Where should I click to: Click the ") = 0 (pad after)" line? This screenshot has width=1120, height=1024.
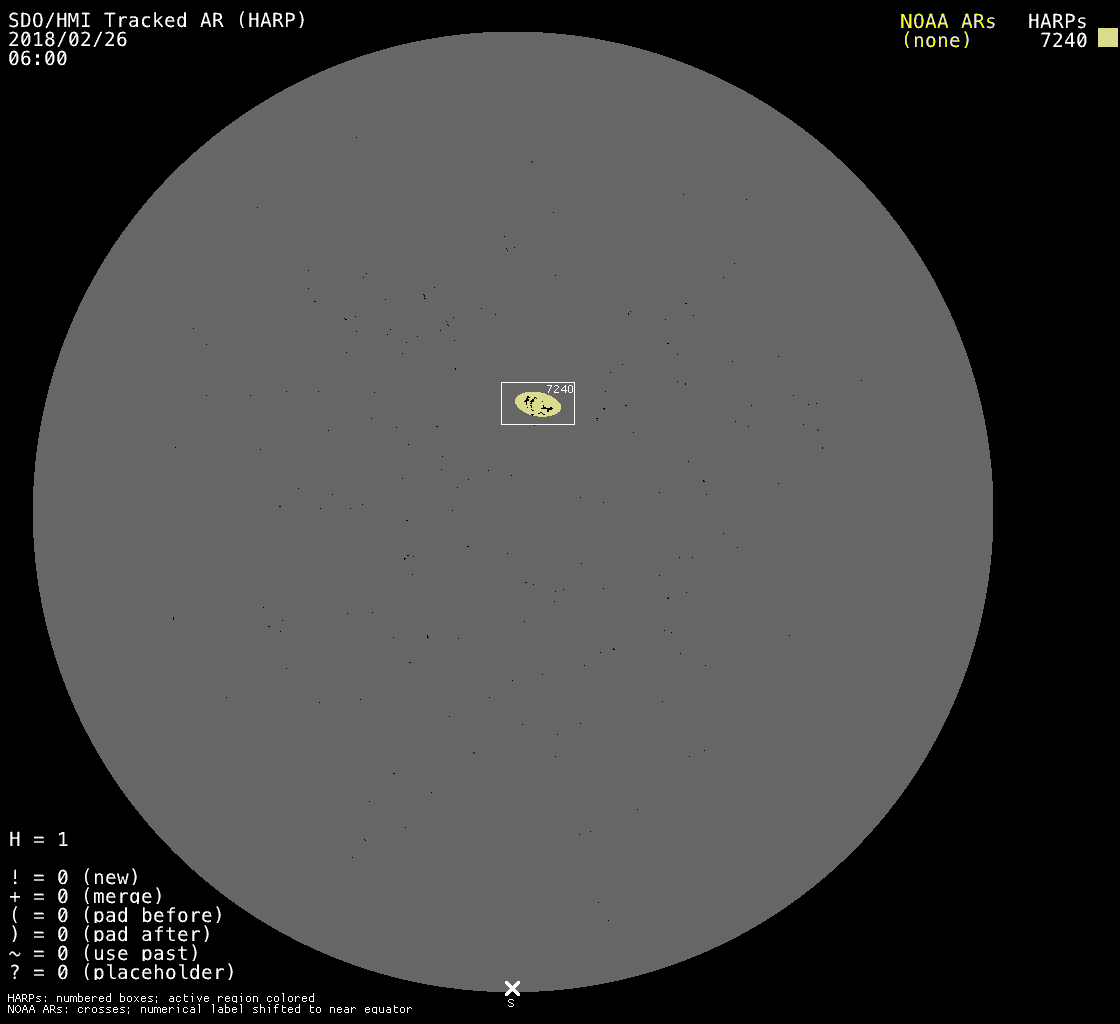pyautogui.click(x=110, y=934)
